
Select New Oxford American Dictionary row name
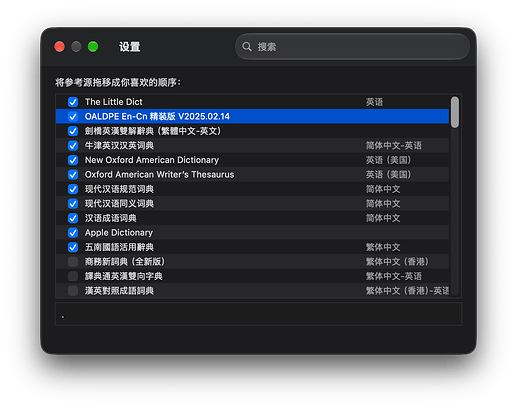click(152, 160)
